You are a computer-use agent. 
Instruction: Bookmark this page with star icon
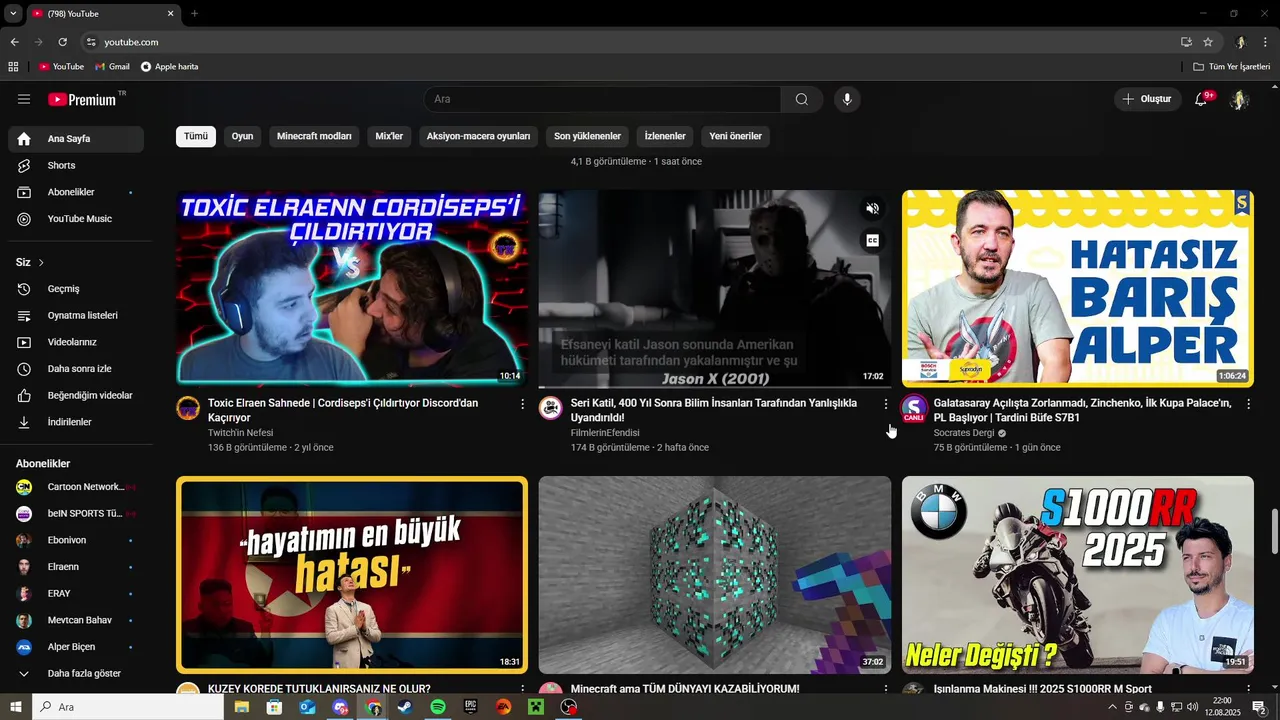click(x=1208, y=42)
